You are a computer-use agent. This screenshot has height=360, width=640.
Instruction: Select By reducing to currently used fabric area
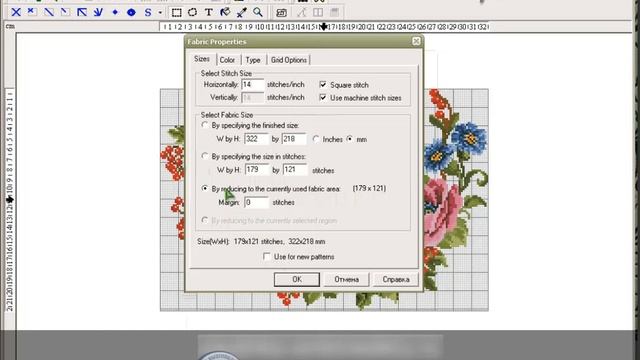click(x=205, y=189)
